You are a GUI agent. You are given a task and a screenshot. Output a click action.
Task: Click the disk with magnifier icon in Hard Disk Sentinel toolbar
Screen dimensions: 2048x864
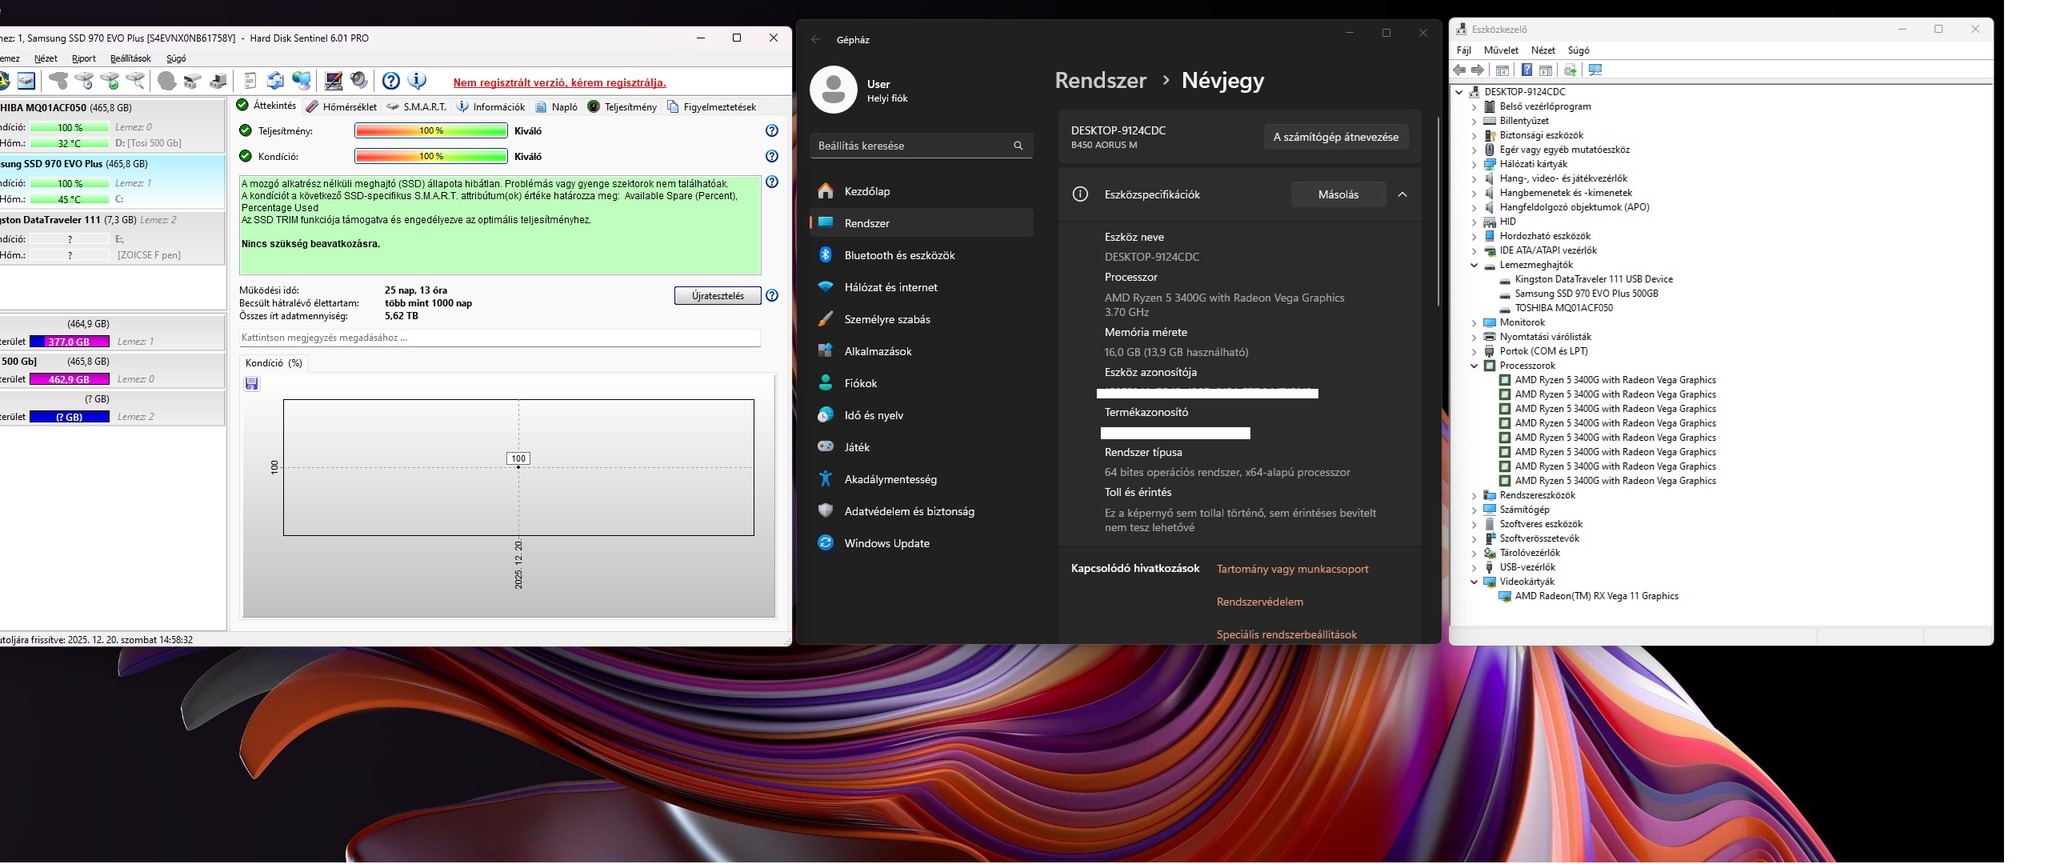[135, 81]
